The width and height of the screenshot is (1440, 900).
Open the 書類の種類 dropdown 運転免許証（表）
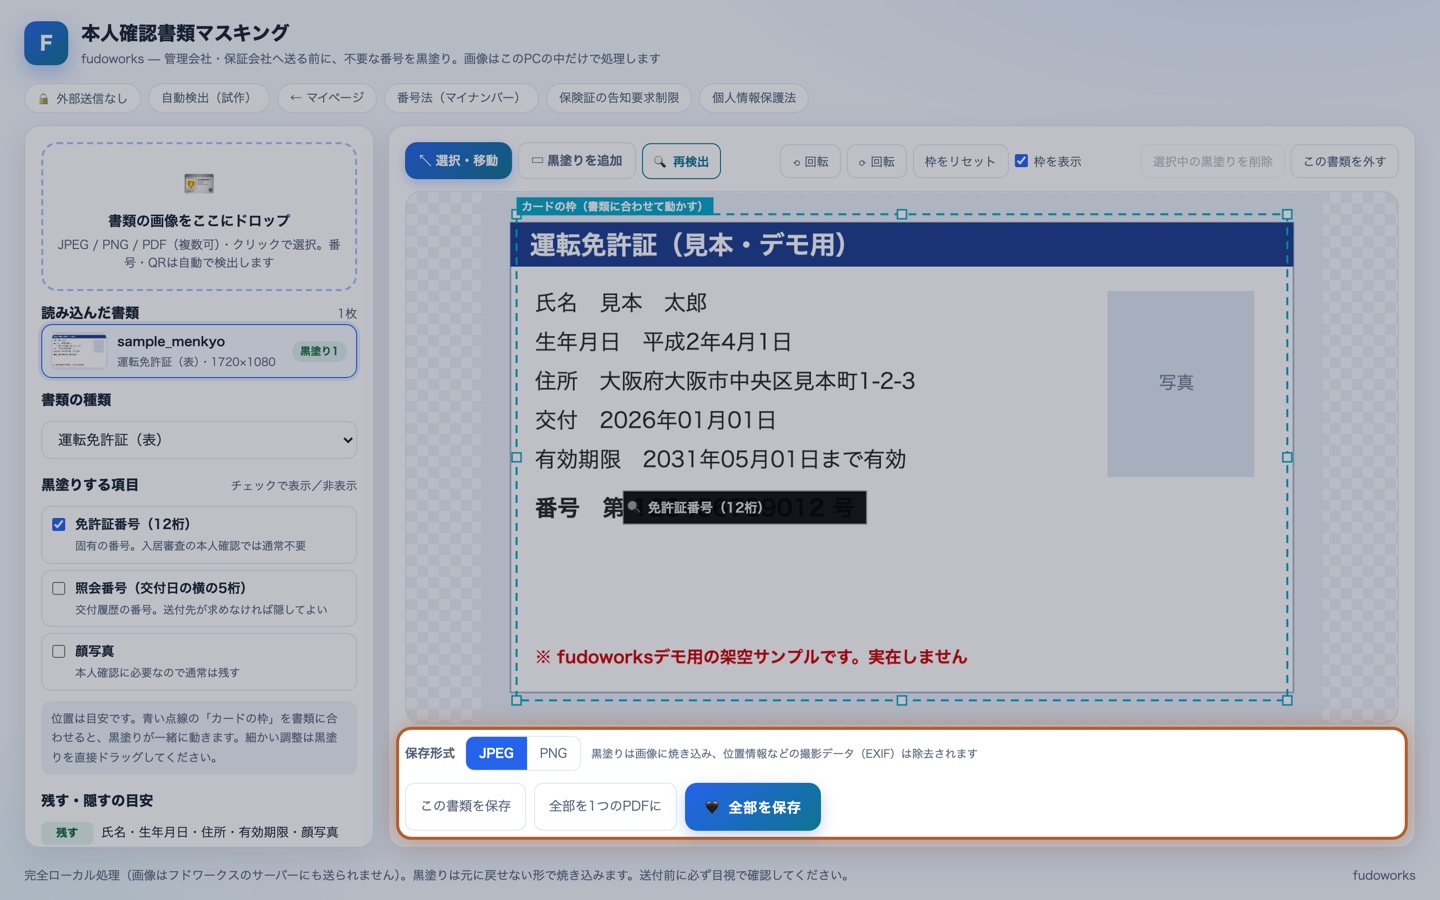199,440
